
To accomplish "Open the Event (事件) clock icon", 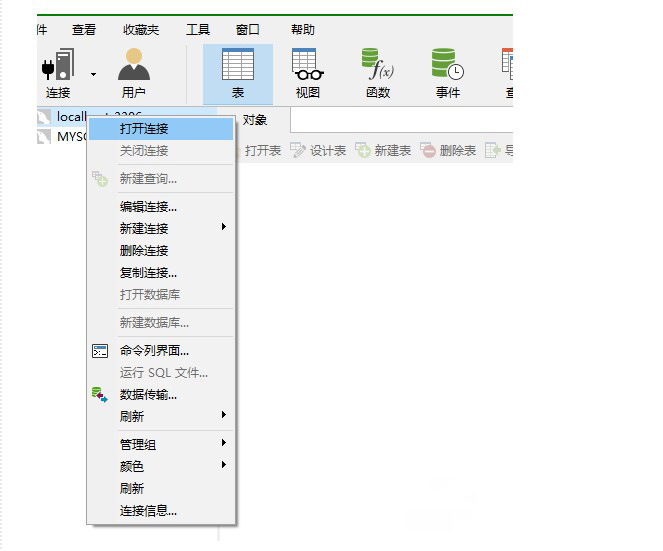I will click(447, 67).
